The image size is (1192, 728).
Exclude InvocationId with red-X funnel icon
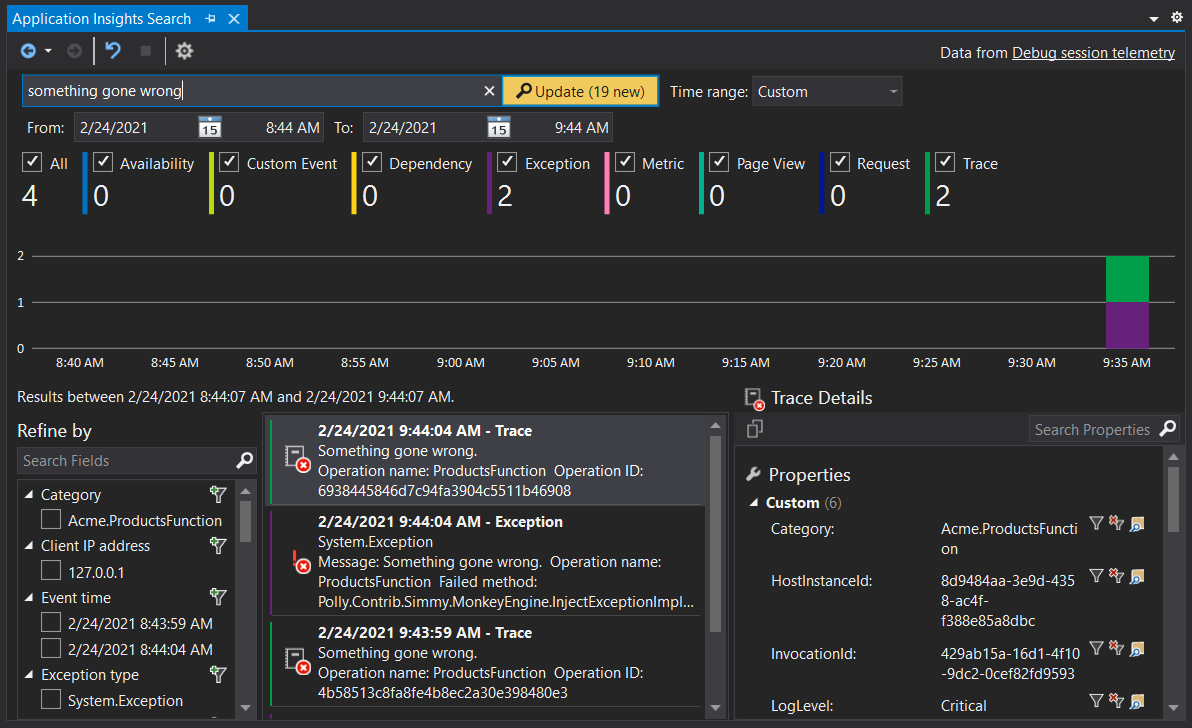click(x=1117, y=648)
